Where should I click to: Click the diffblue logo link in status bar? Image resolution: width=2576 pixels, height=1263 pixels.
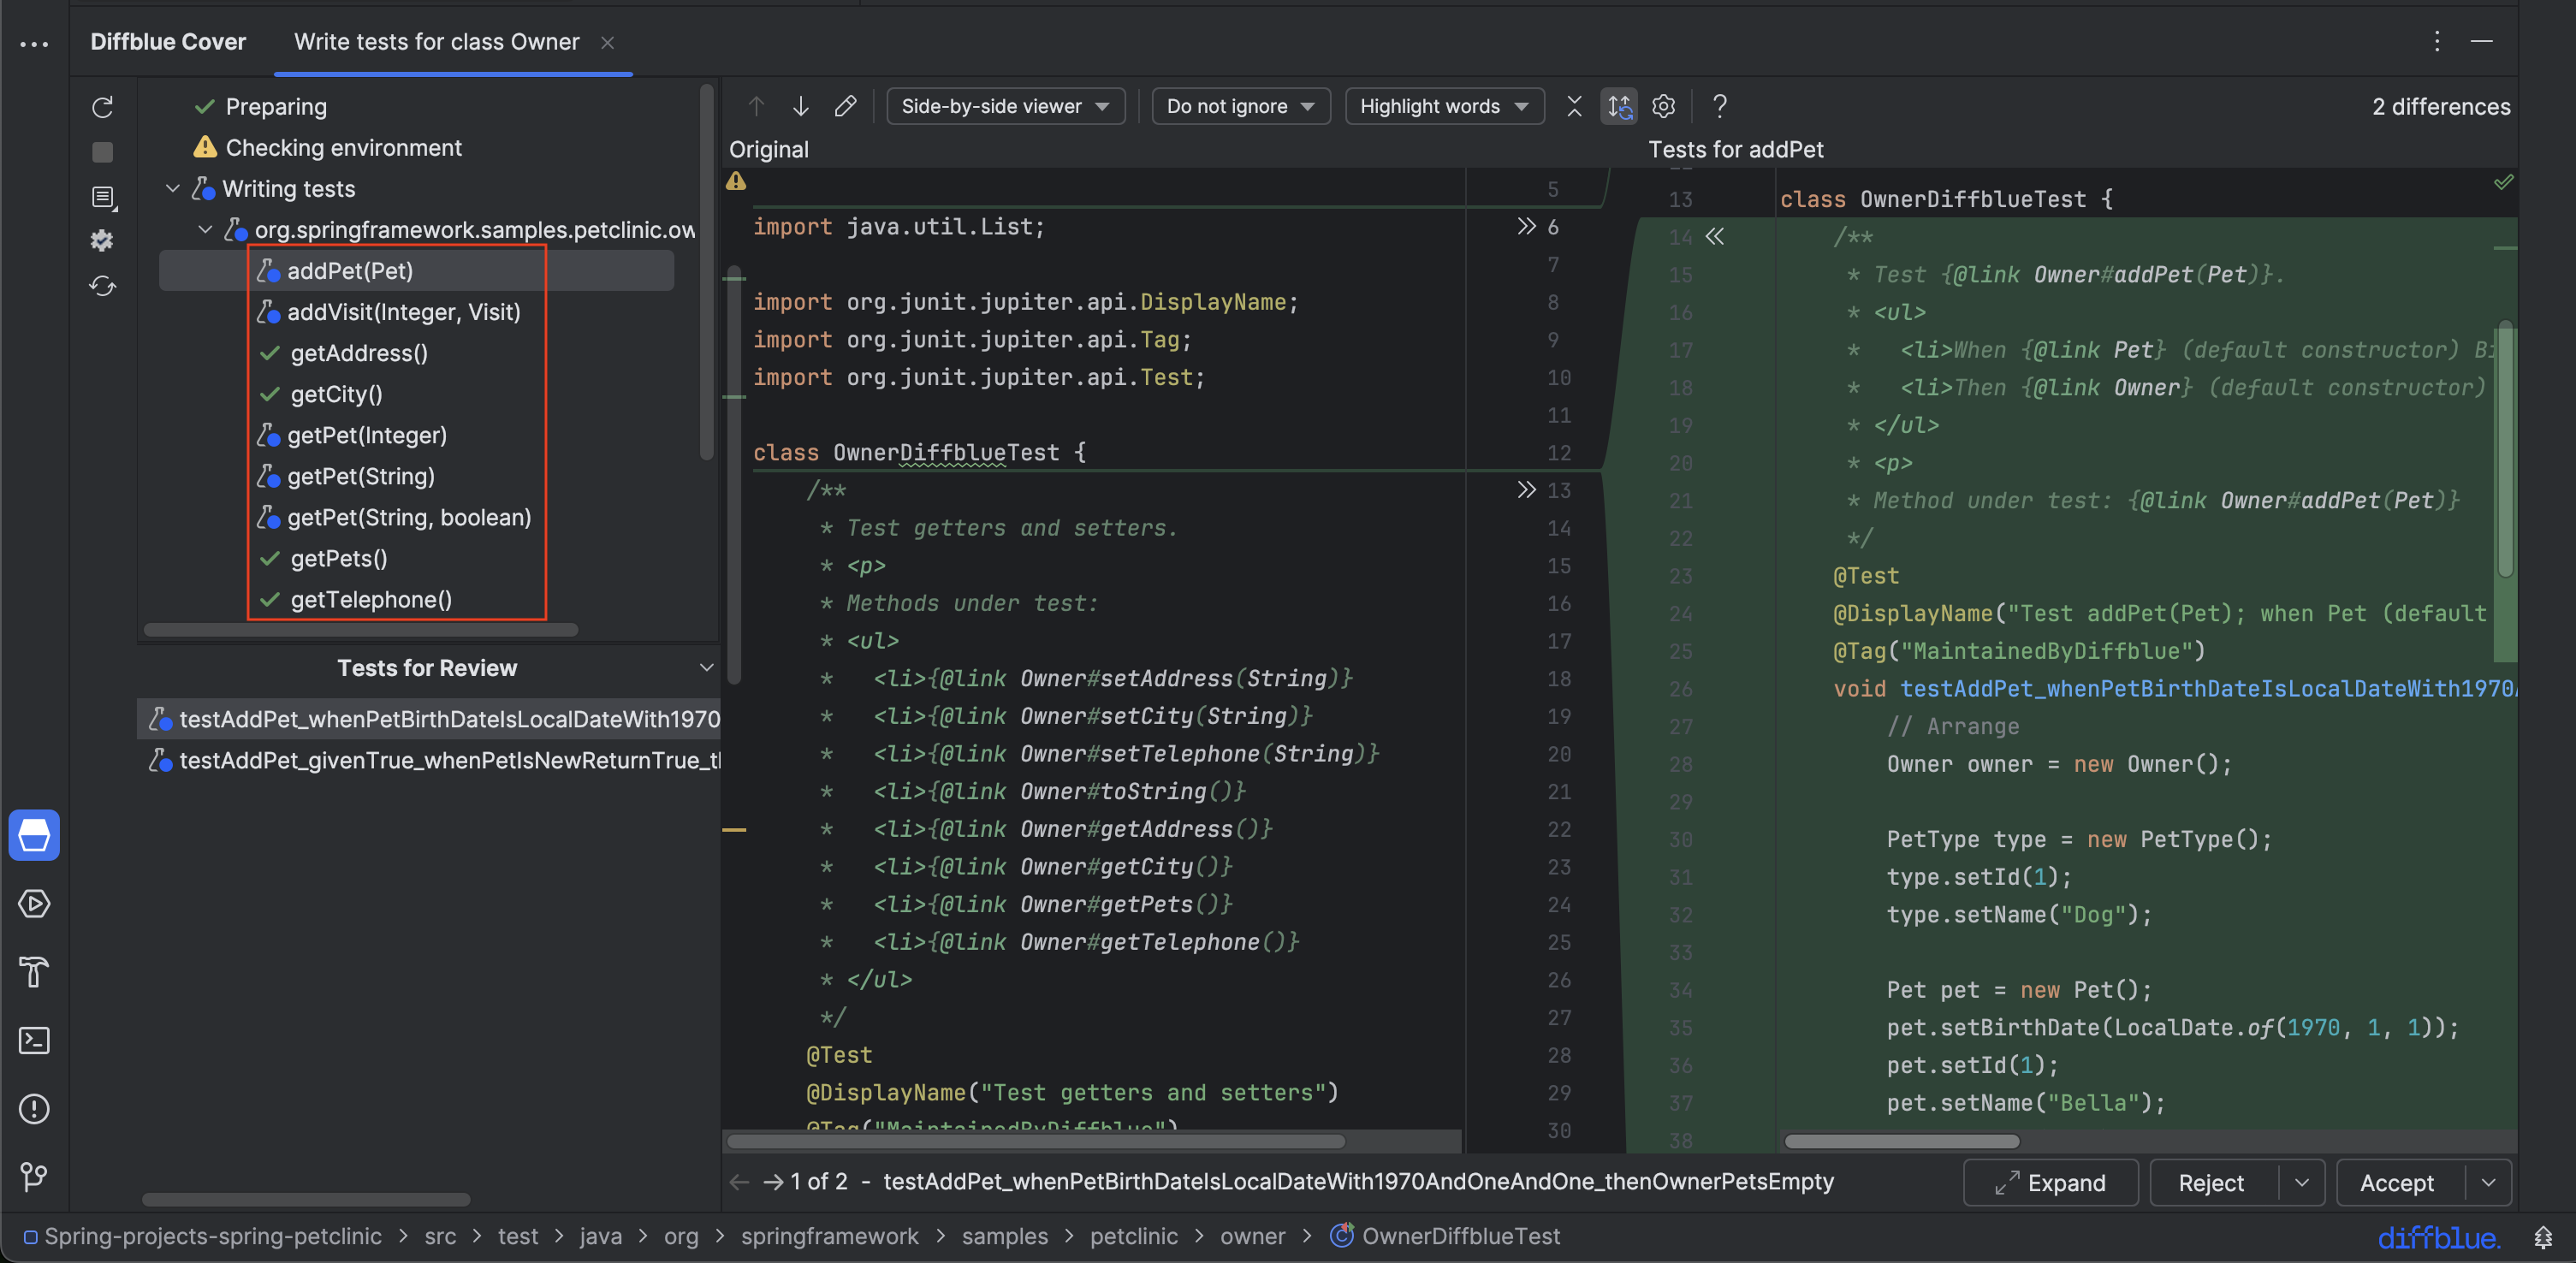(2438, 1238)
